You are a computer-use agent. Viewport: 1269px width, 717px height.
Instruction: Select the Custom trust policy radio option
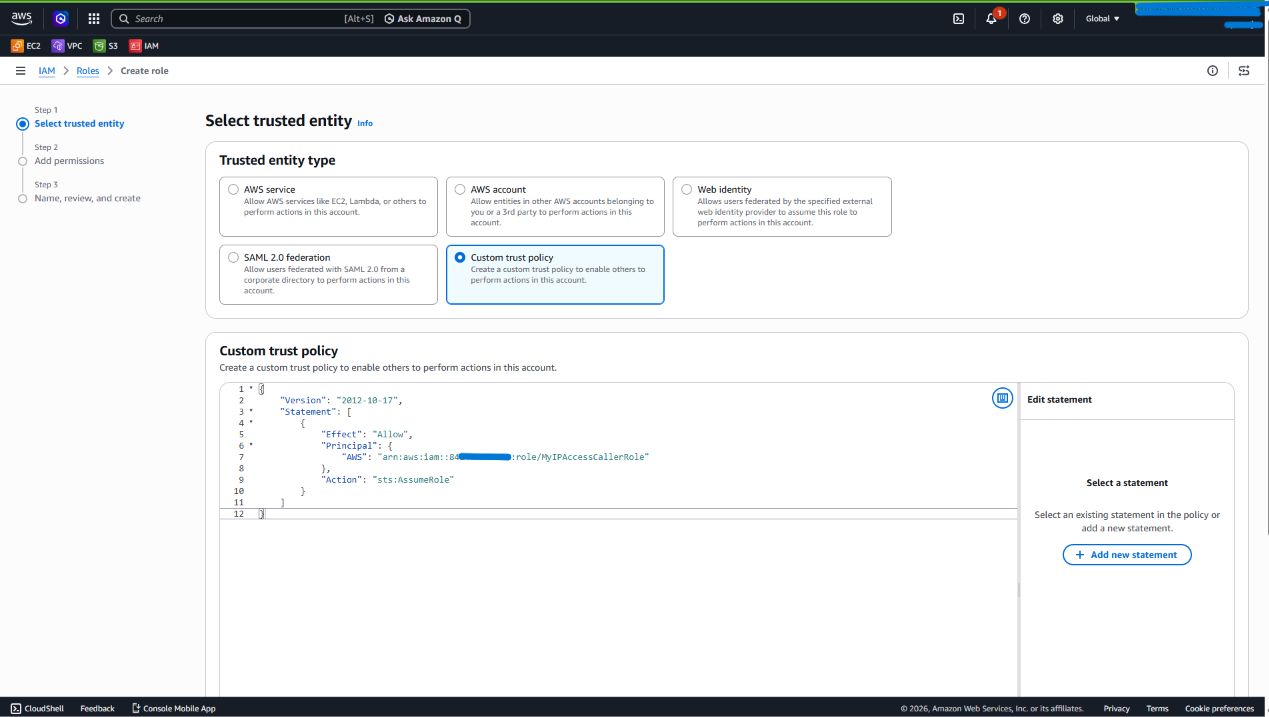pos(460,257)
